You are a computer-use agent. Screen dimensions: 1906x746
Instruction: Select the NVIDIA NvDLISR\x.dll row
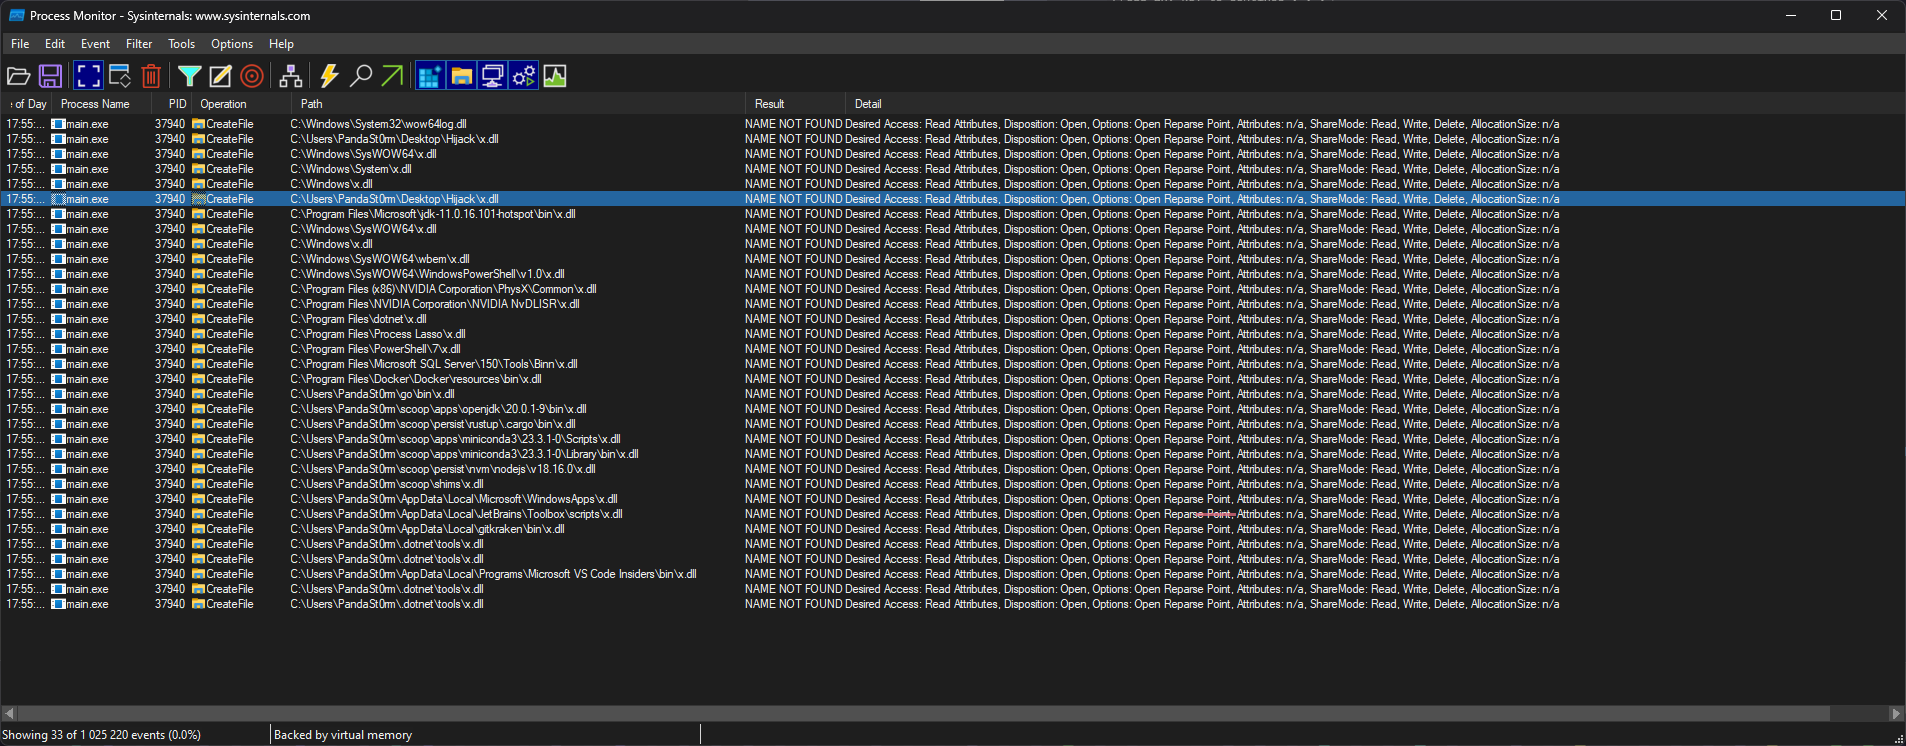952,304
